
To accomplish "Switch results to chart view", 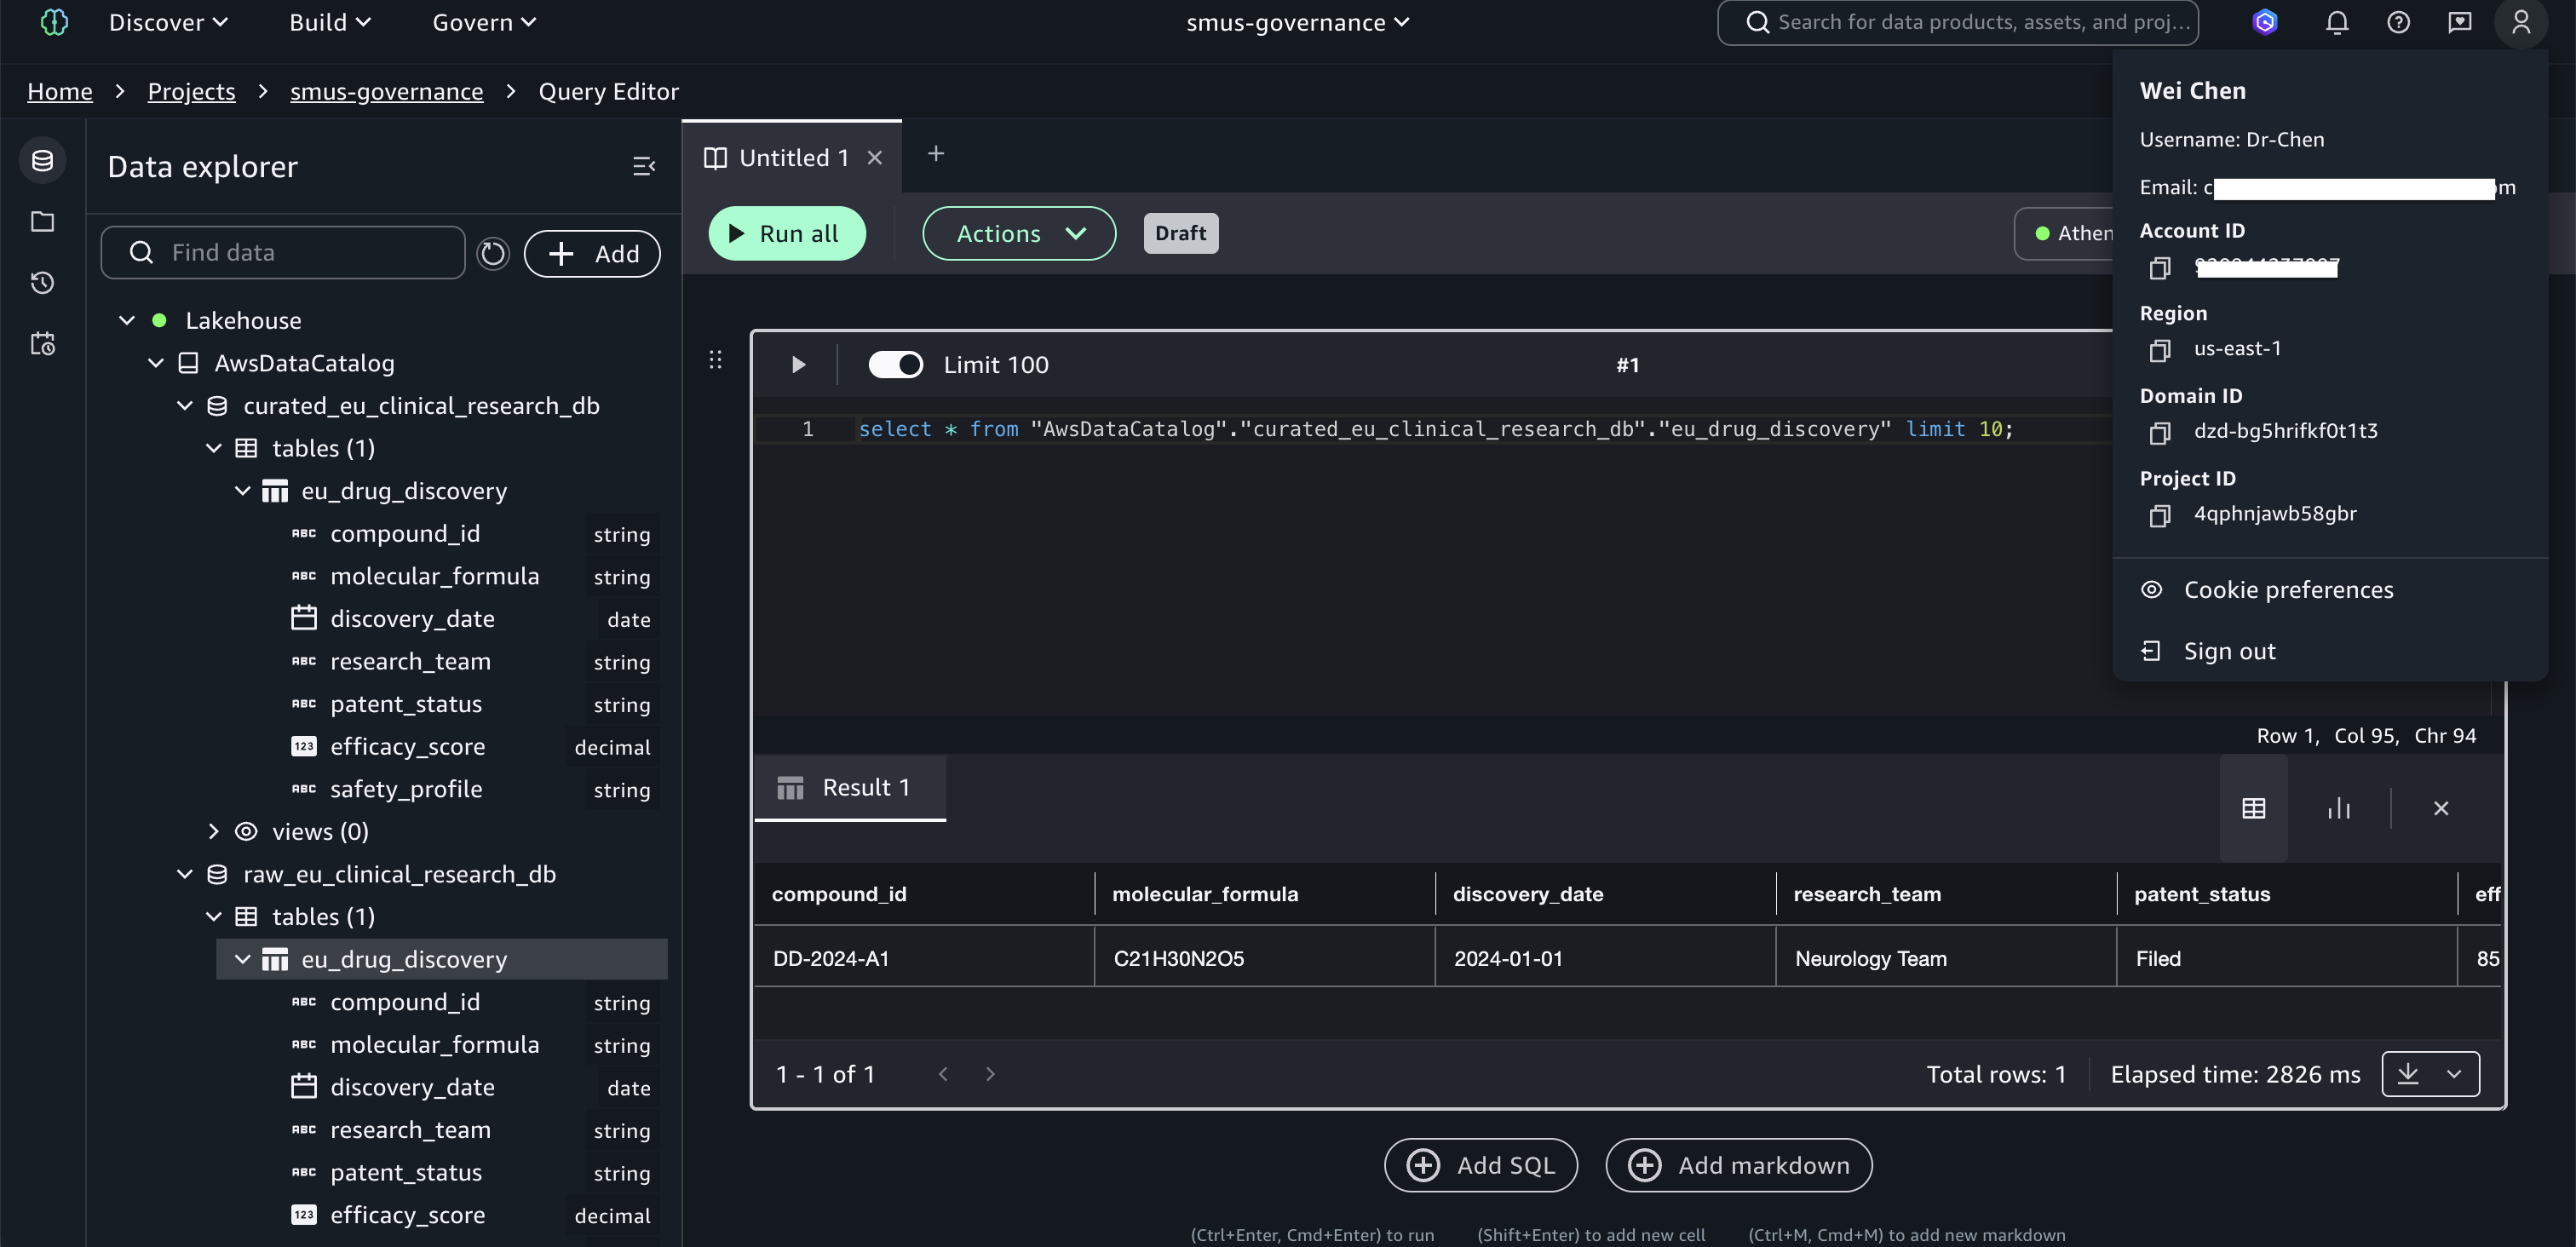I will (2339, 808).
